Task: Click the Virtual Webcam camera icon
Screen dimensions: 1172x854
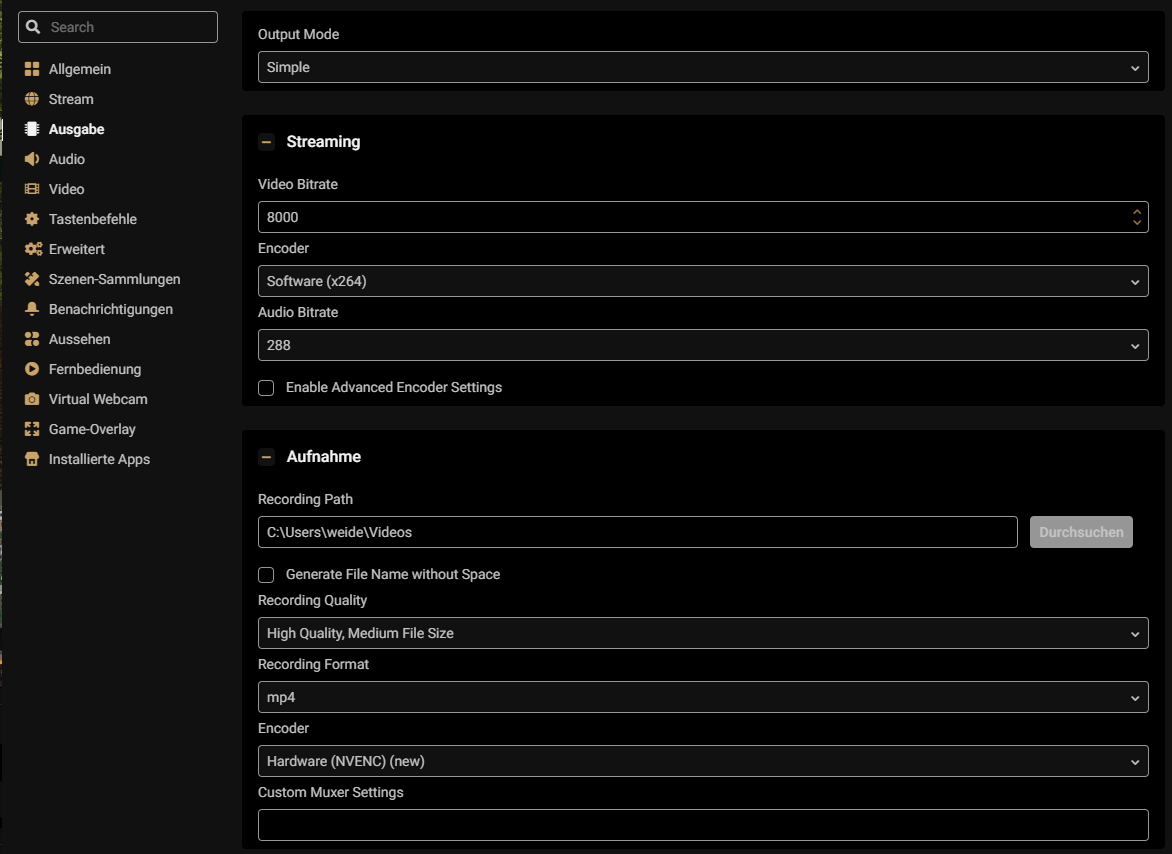Action: (x=31, y=399)
